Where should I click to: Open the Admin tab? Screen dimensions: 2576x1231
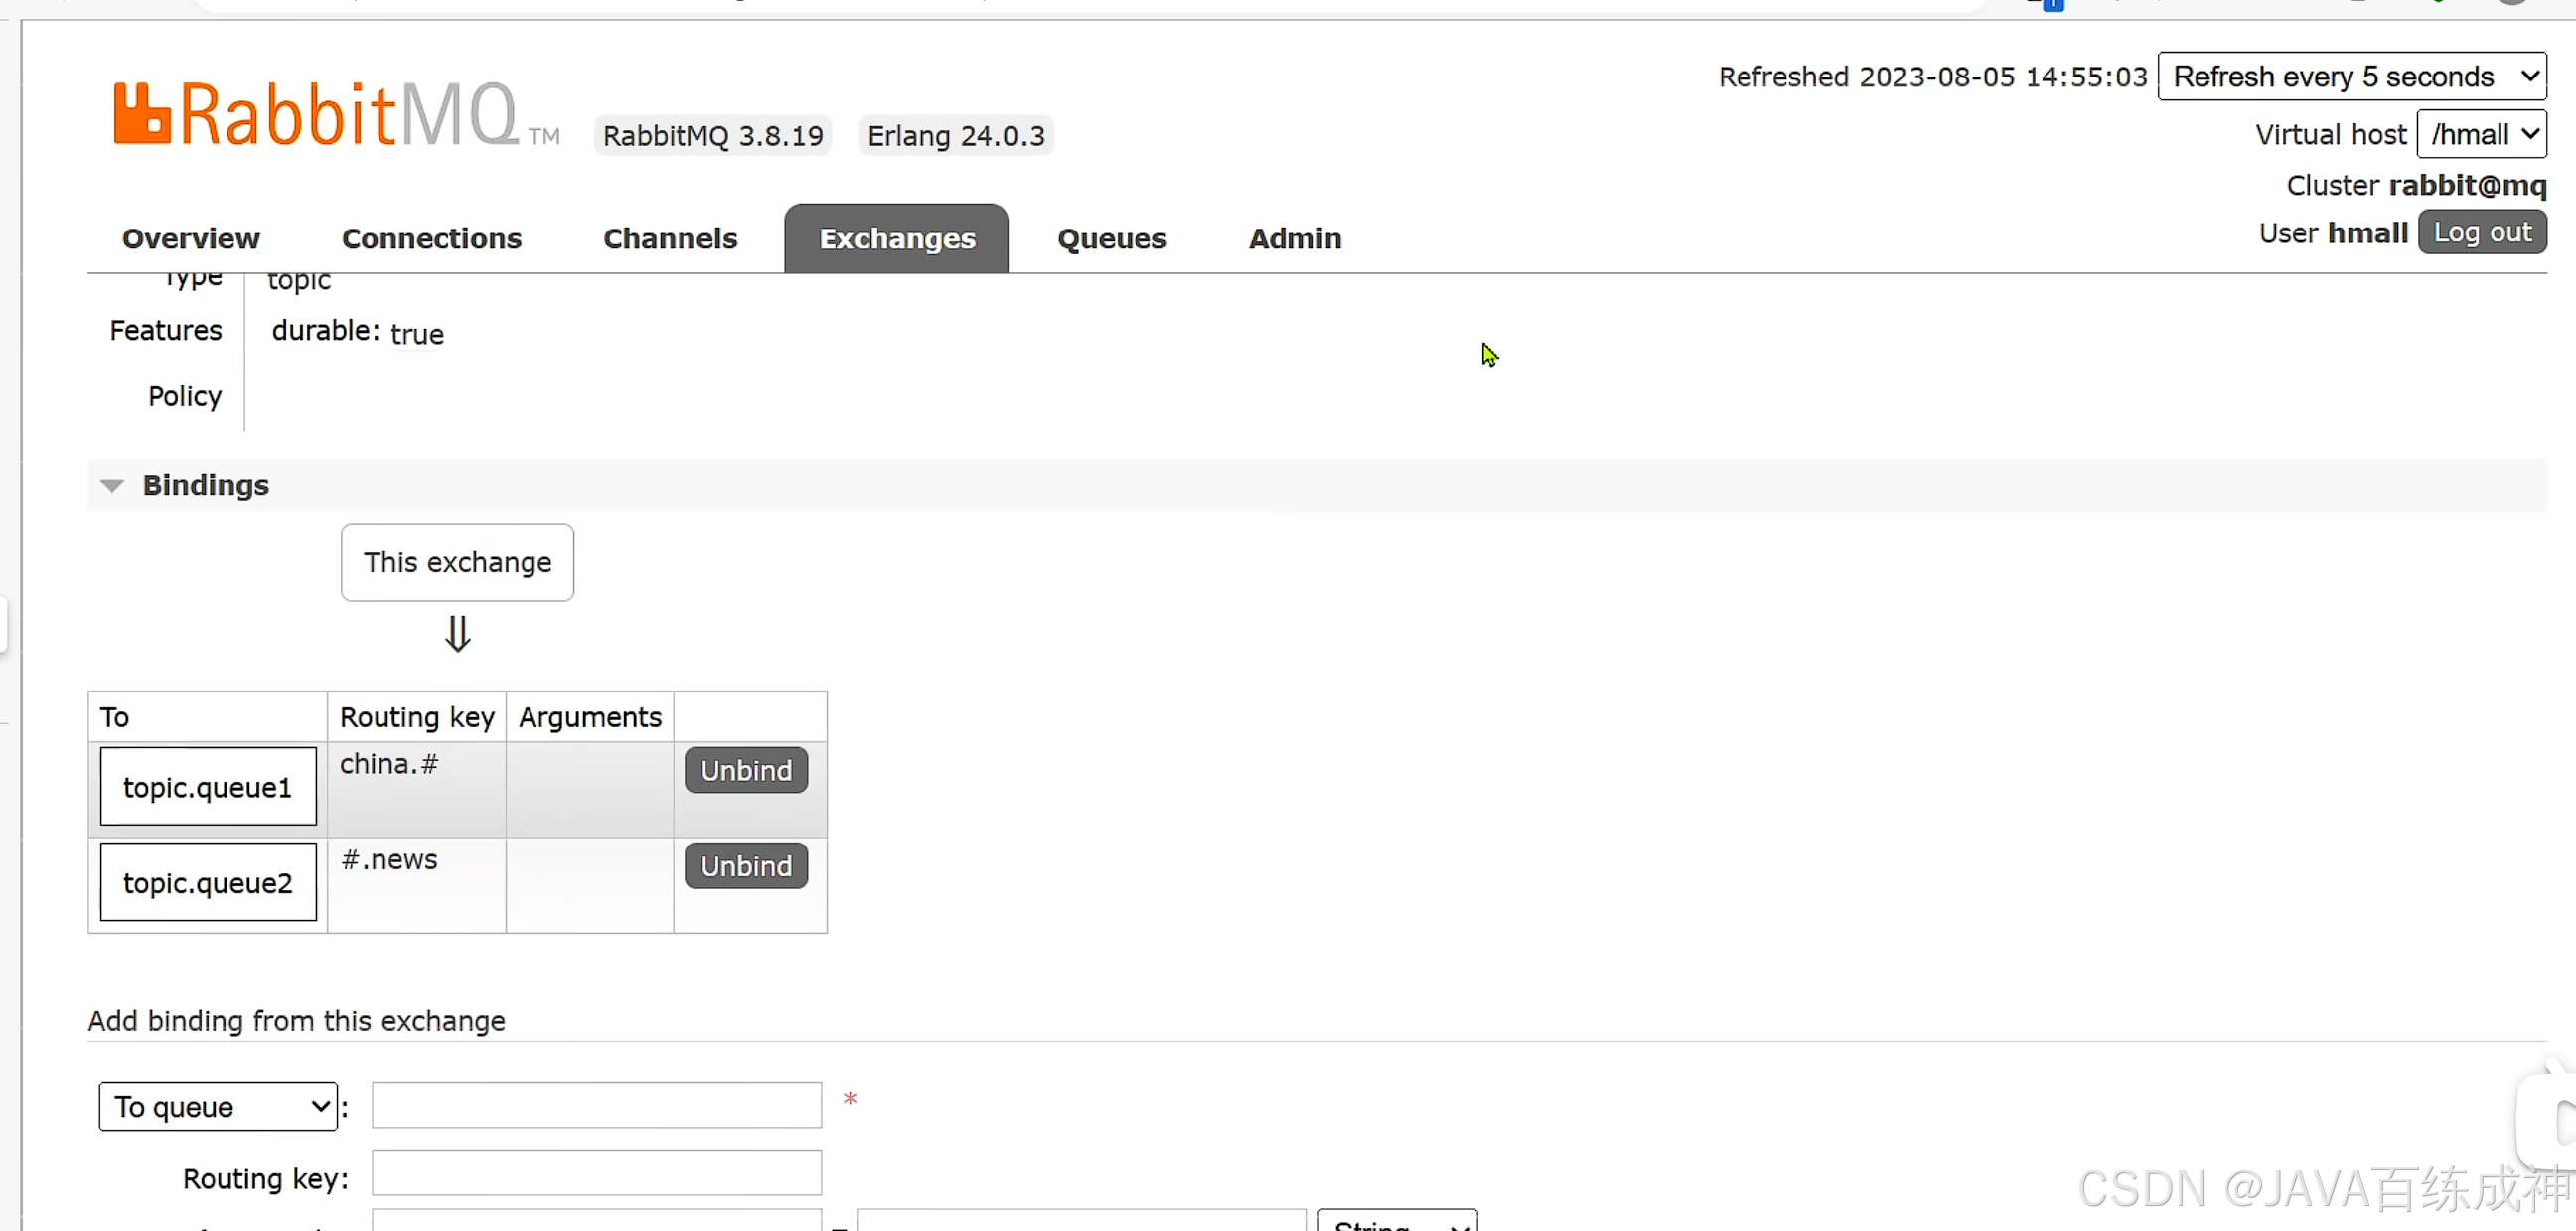click(x=1294, y=239)
